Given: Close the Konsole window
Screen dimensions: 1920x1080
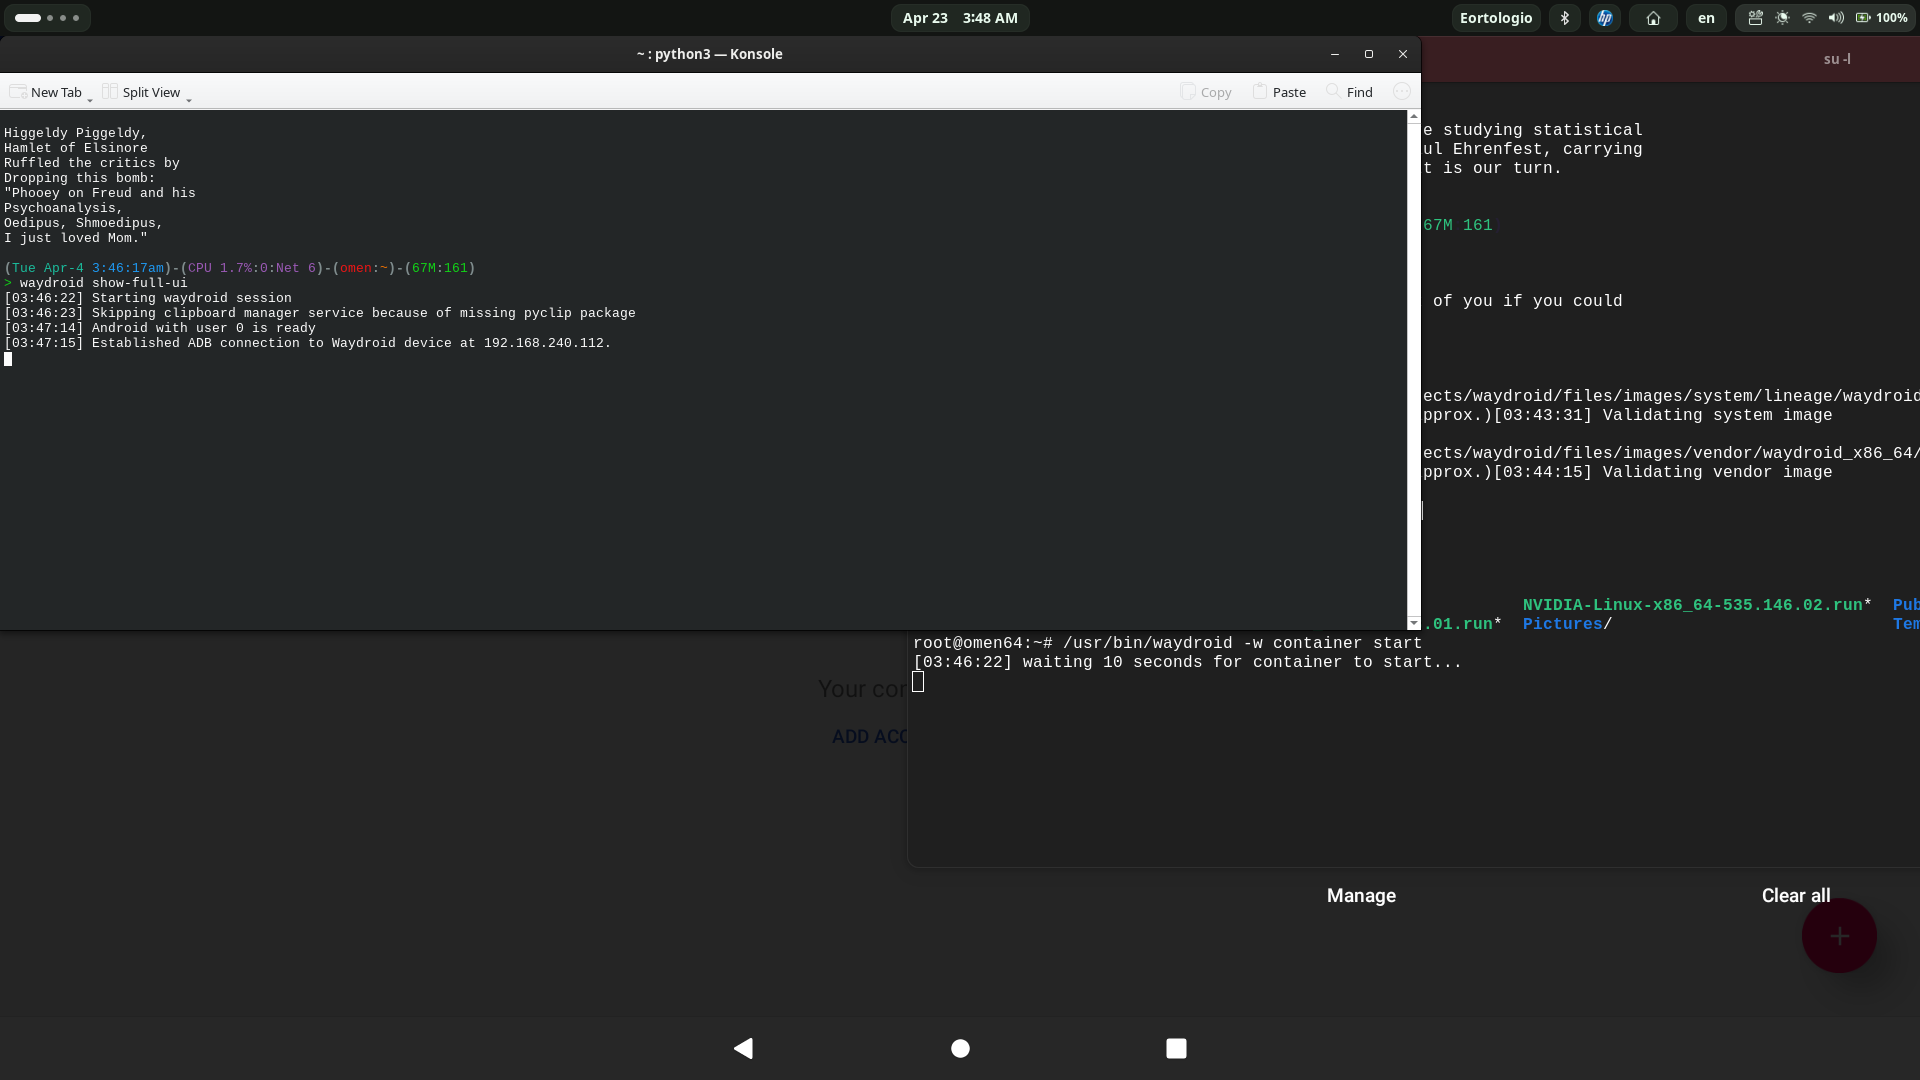Looking at the screenshot, I should [1403, 54].
